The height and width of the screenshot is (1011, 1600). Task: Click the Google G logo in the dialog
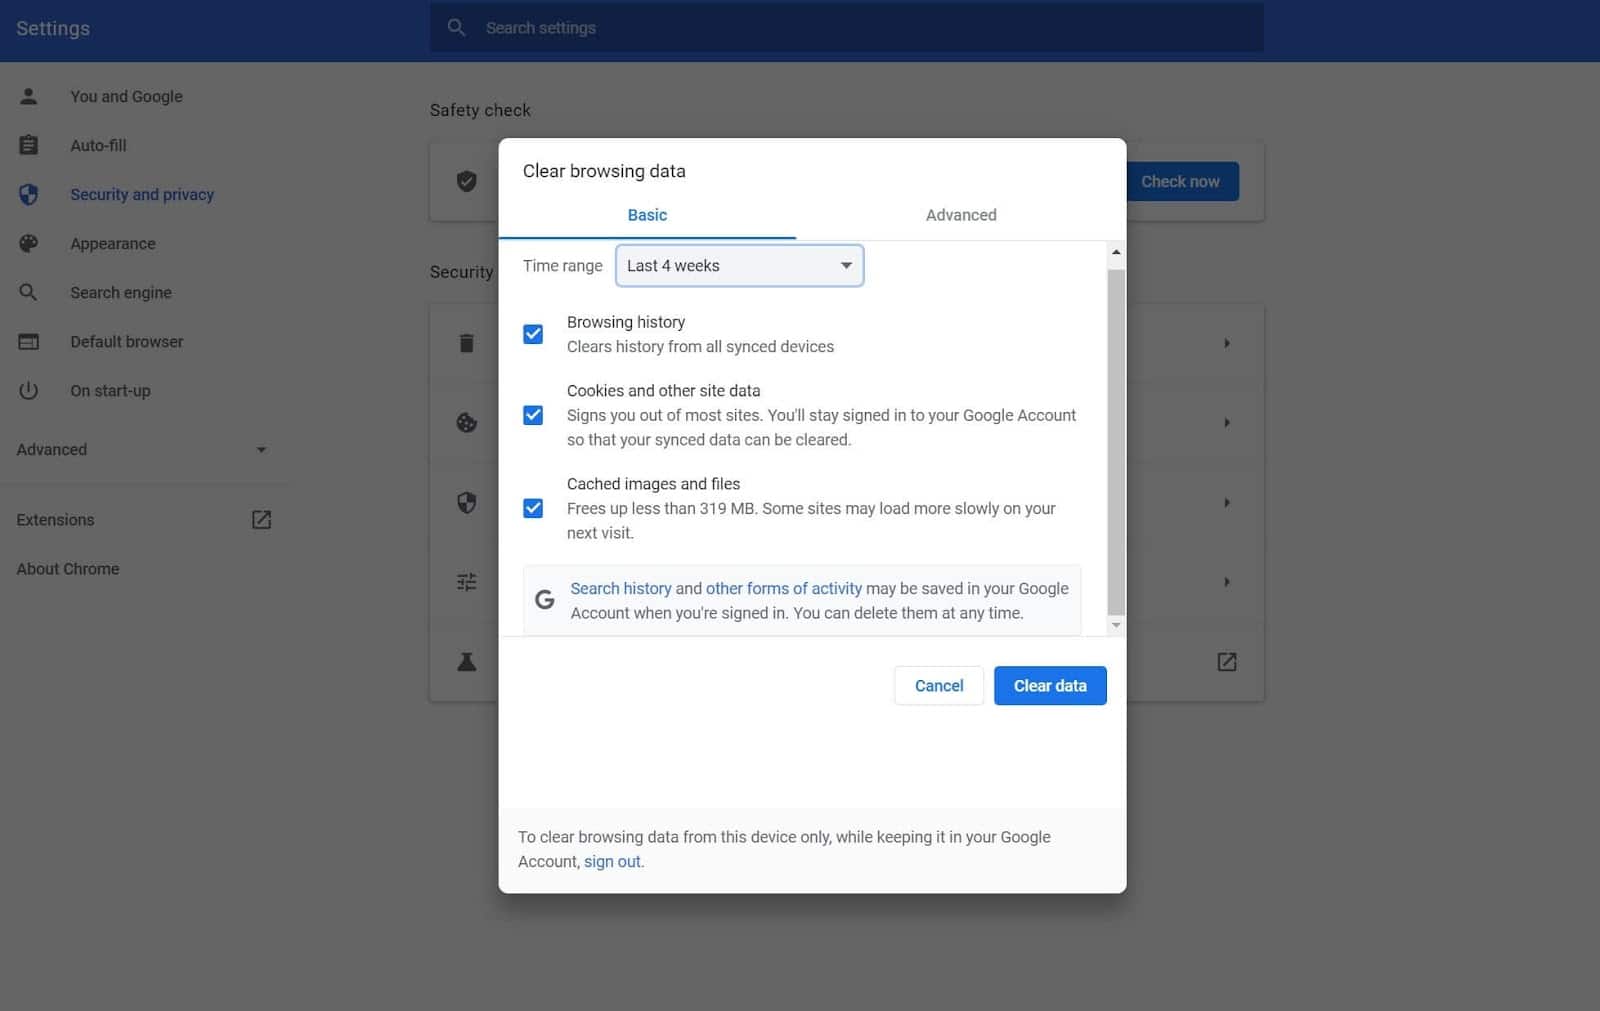[545, 598]
